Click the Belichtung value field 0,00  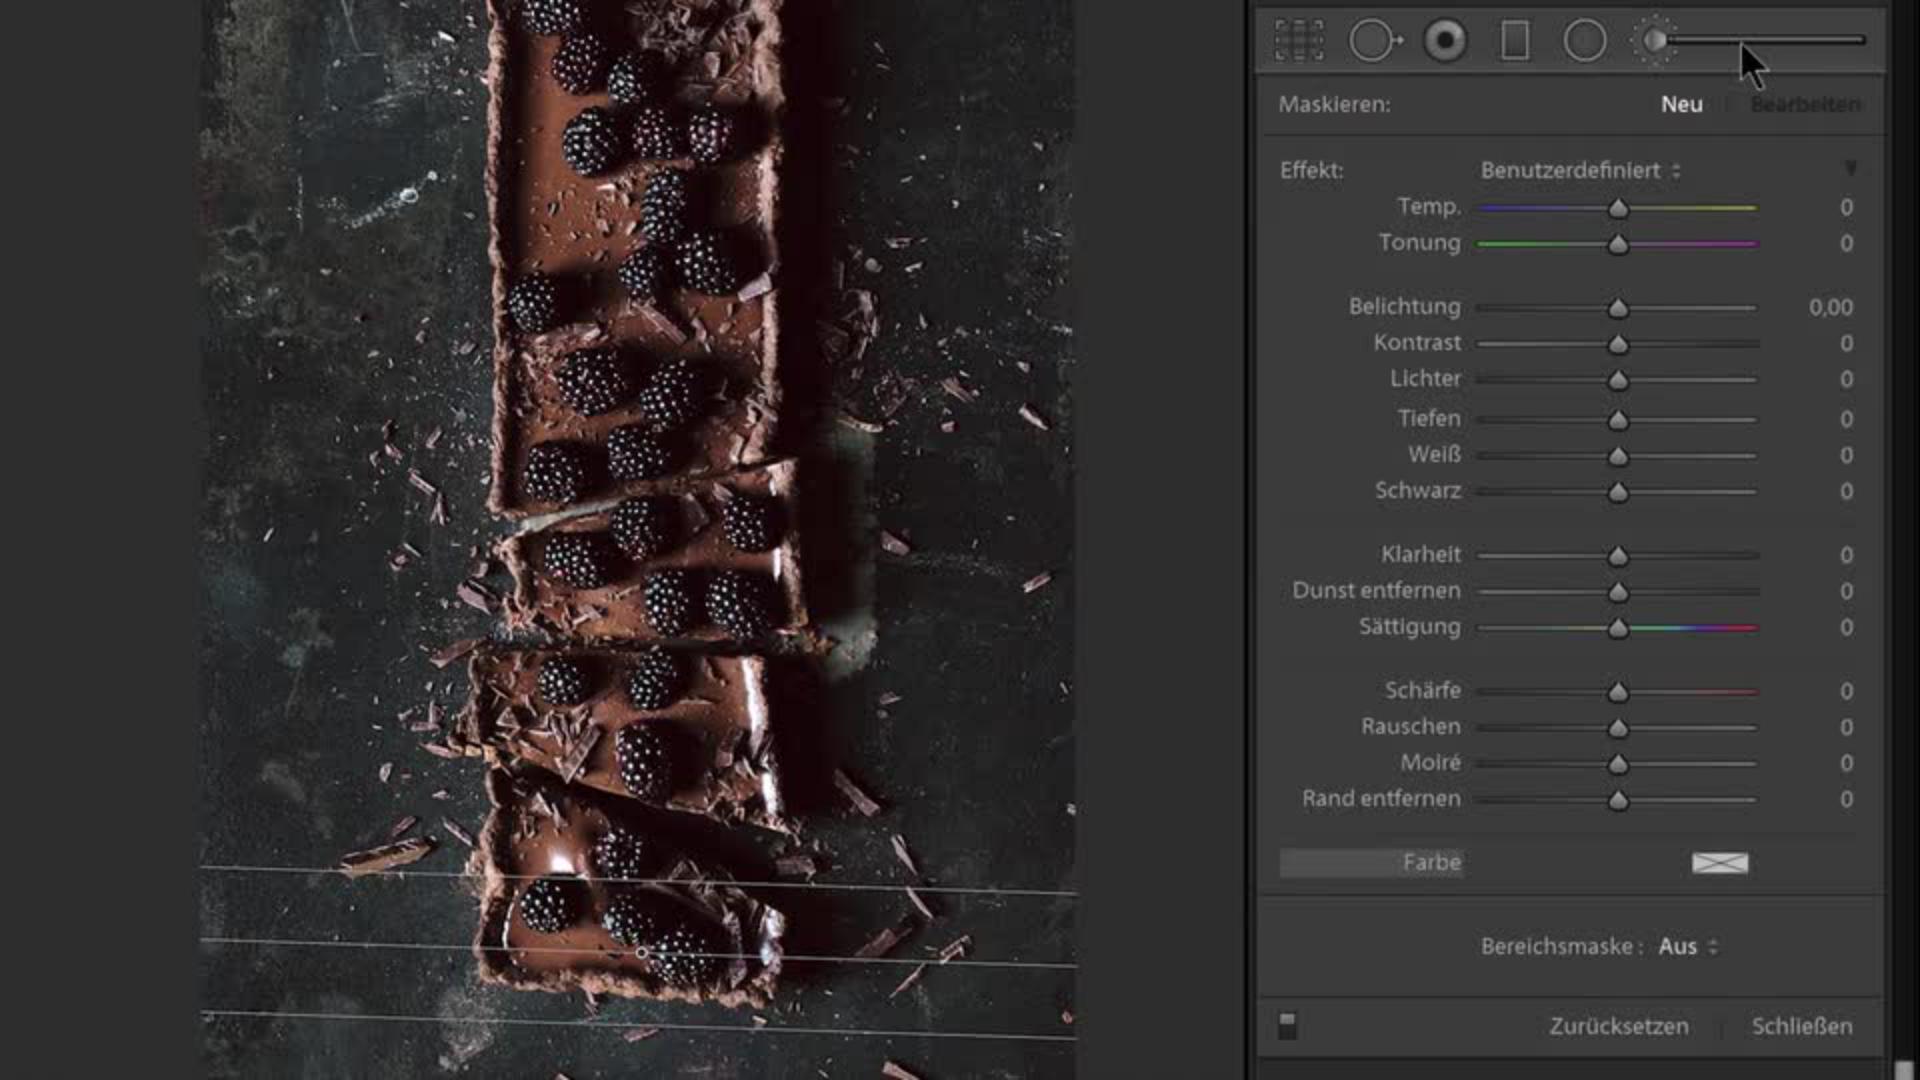coord(1830,307)
